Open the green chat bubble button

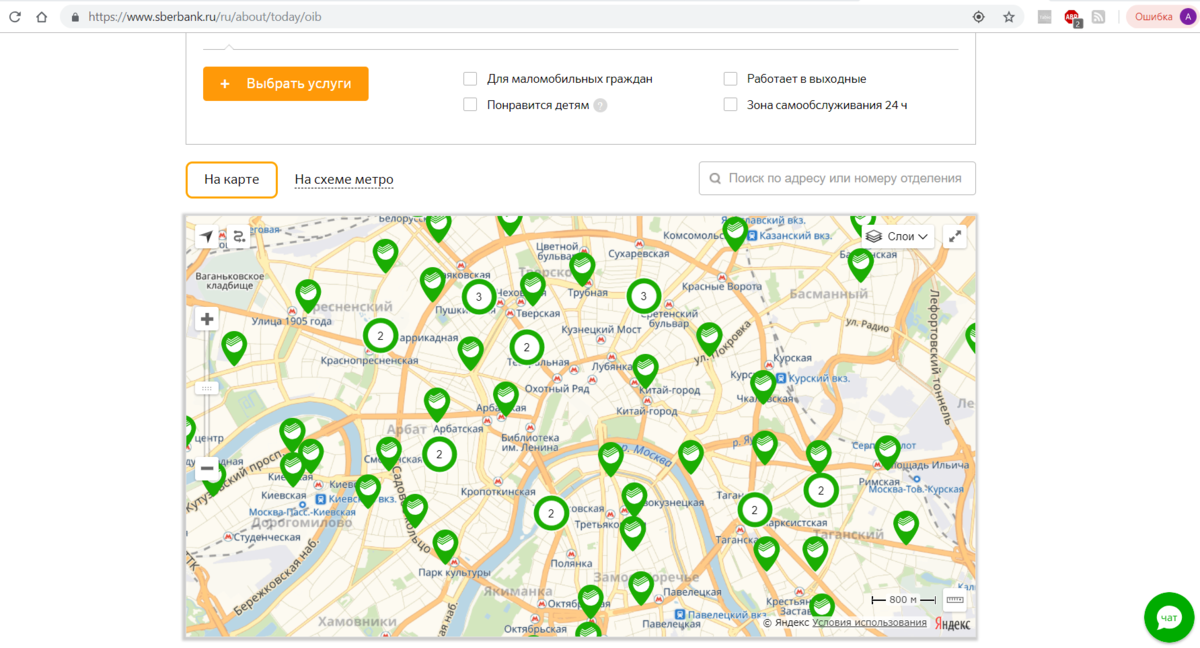click(x=1169, y=618)
